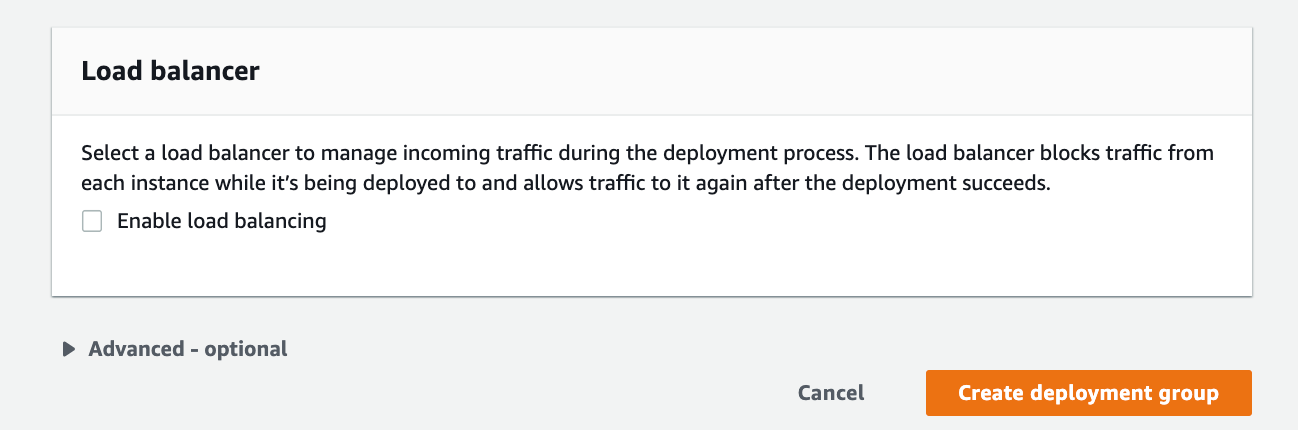Submit the form with Create deployment group
The height and width of the screenshot is (430, 1298).
click(1088, 393)
